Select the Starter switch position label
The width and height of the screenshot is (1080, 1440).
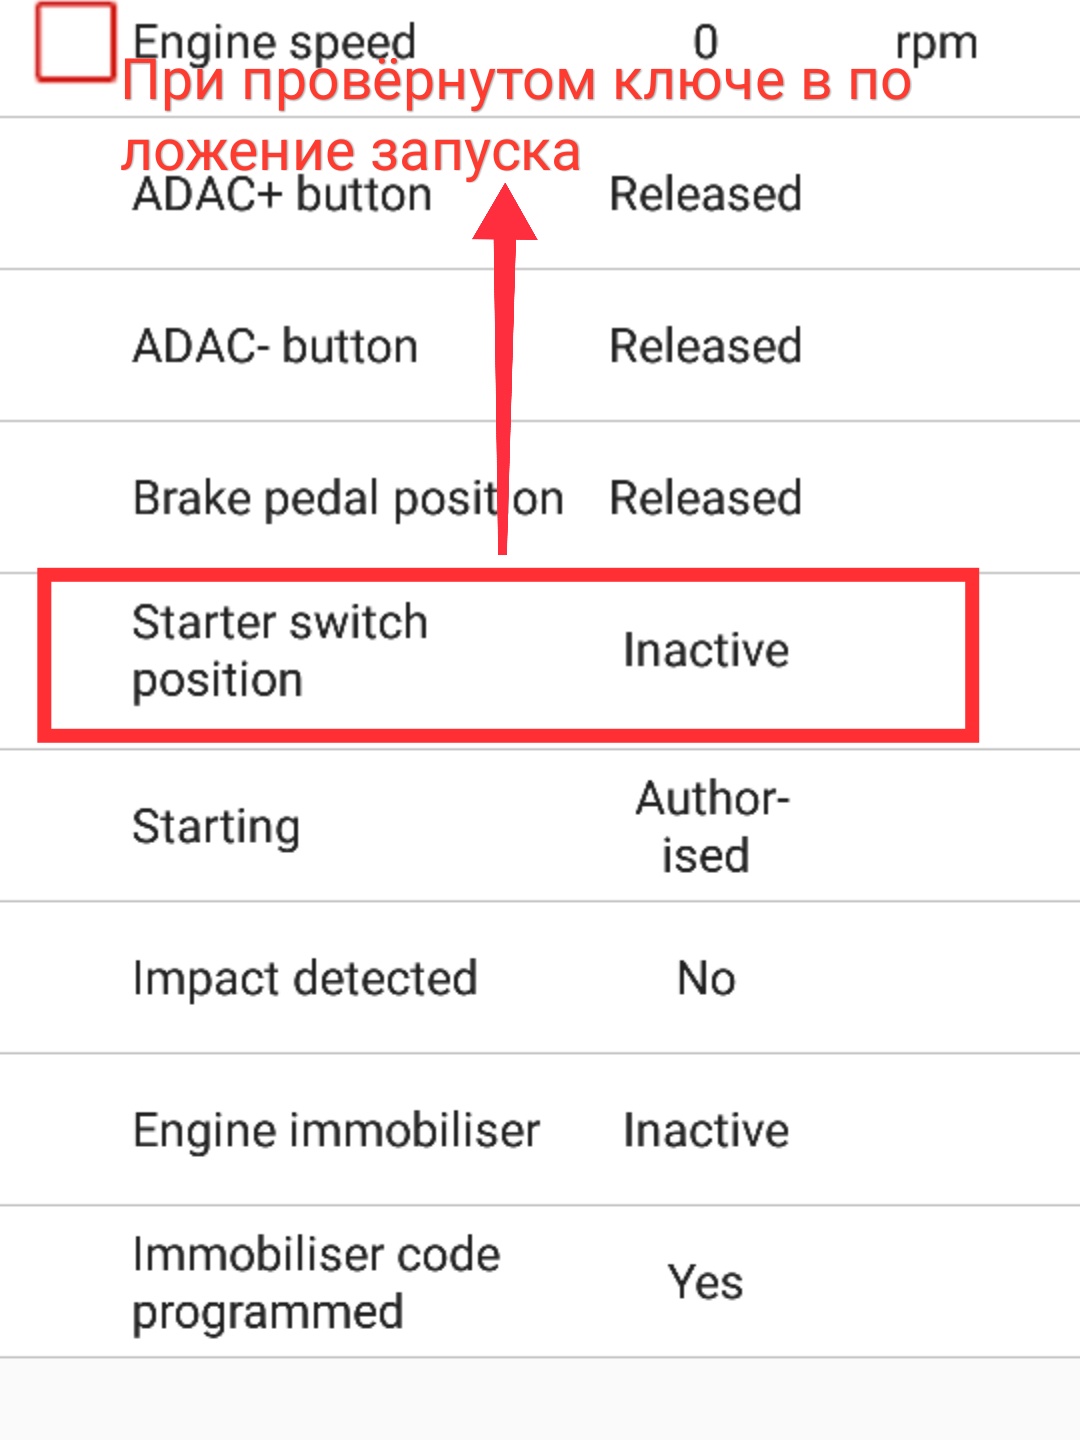[x=279, y=651]
